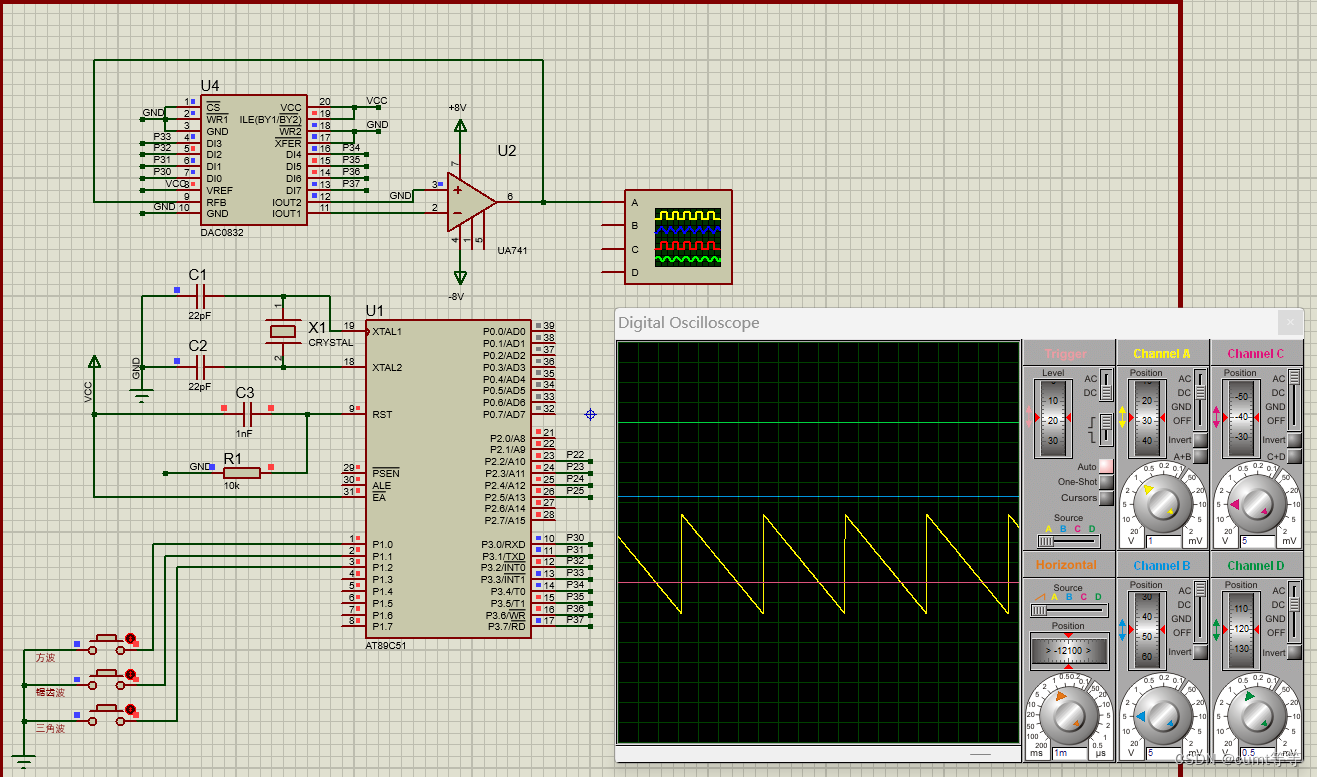Select the oscilloscope instrument component
The image size is (1317, 777).
(677, 237)
